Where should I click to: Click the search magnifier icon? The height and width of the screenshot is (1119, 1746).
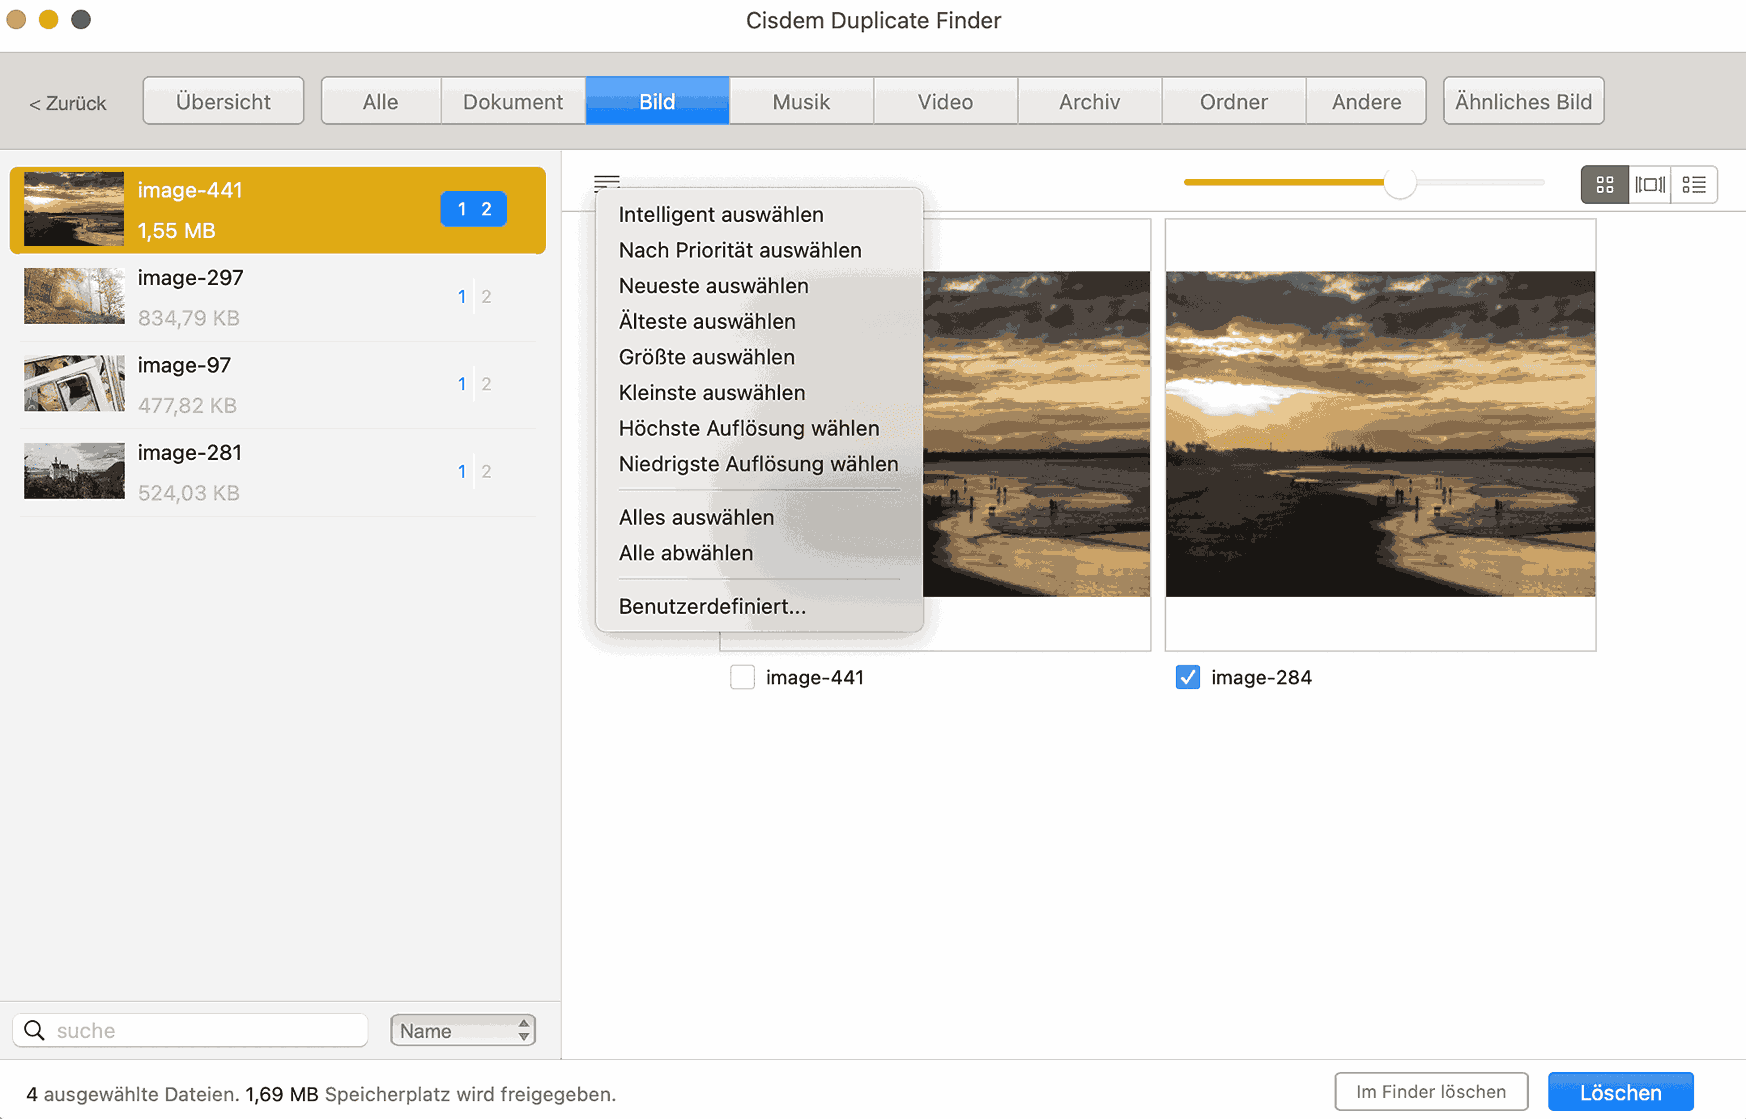pos(35,1030)
